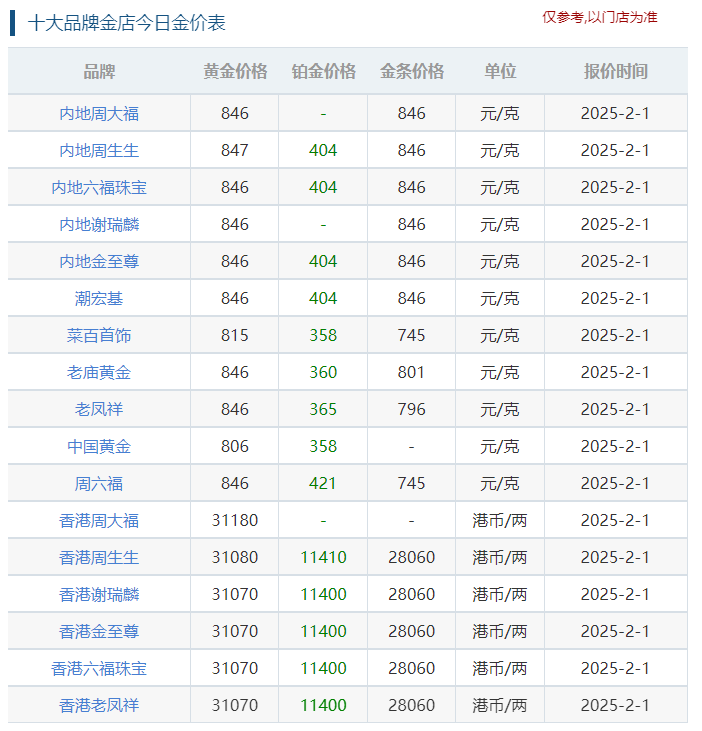Click the 报价时间 column header
Viewport: 702px width, 731px height.
point(615,71)
